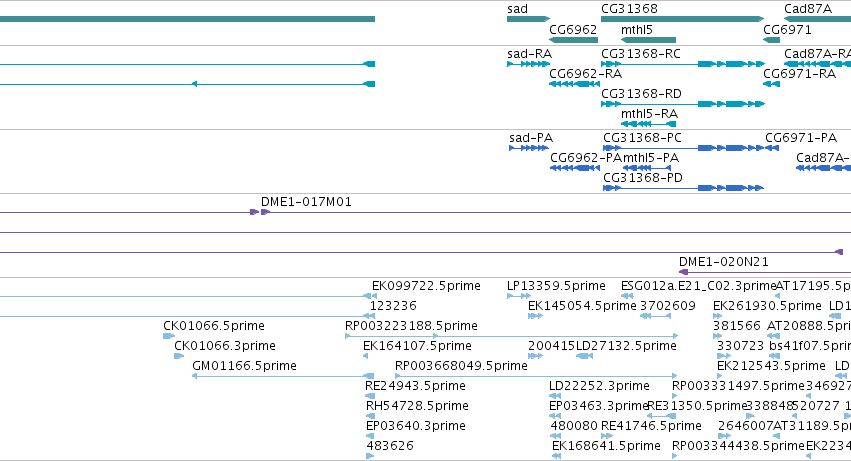The width and height of the screenshot is (851, 461).
Task: Select the sad gene bar
Action: click(x=528, y=19)
